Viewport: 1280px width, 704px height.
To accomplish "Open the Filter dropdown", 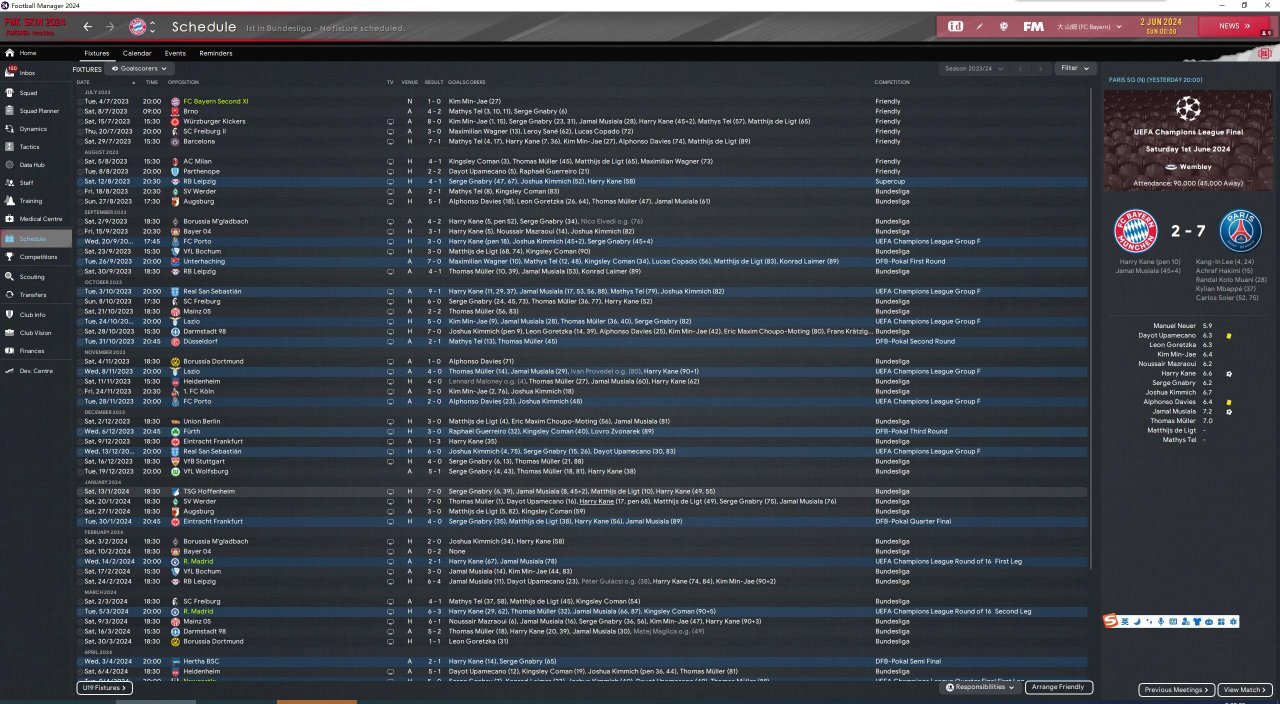I will [x=1074, y=68].
